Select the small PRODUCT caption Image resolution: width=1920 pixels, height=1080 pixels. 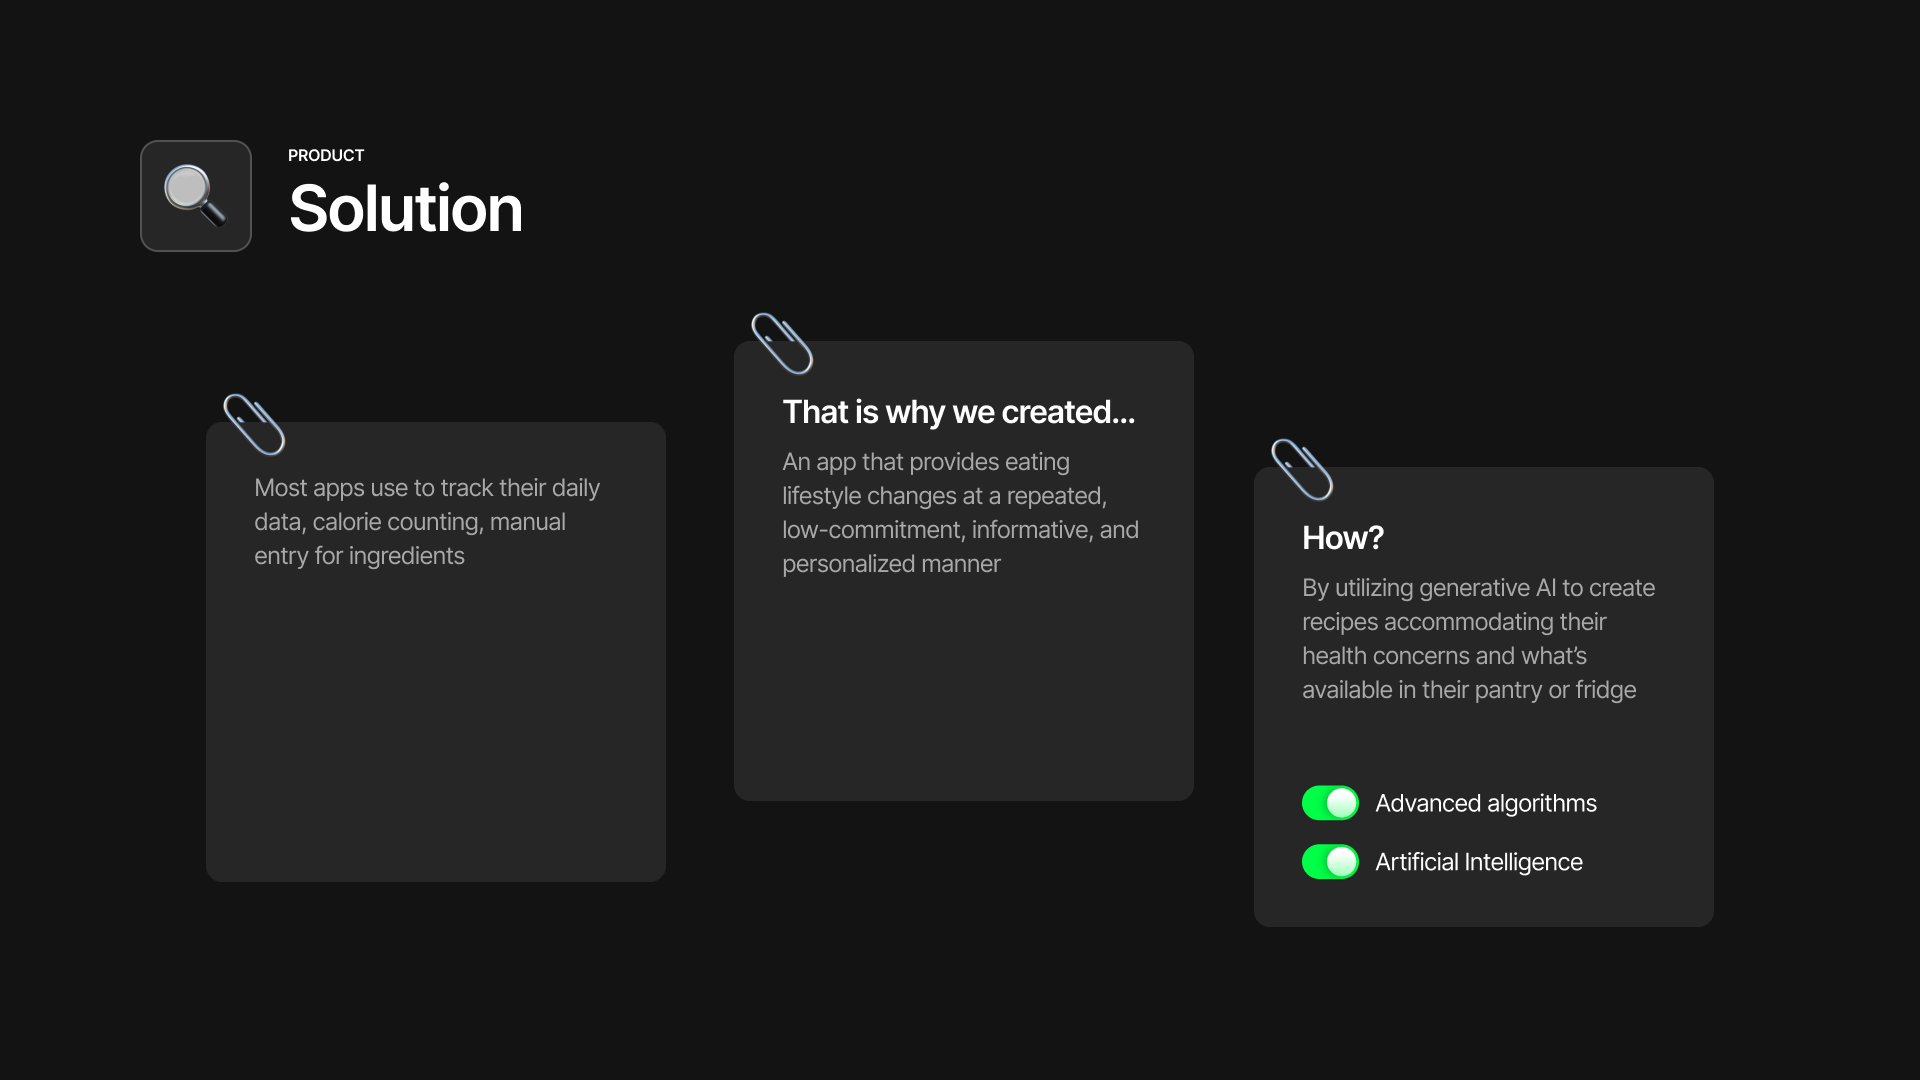pyautogui.click(x=326, y=155)
